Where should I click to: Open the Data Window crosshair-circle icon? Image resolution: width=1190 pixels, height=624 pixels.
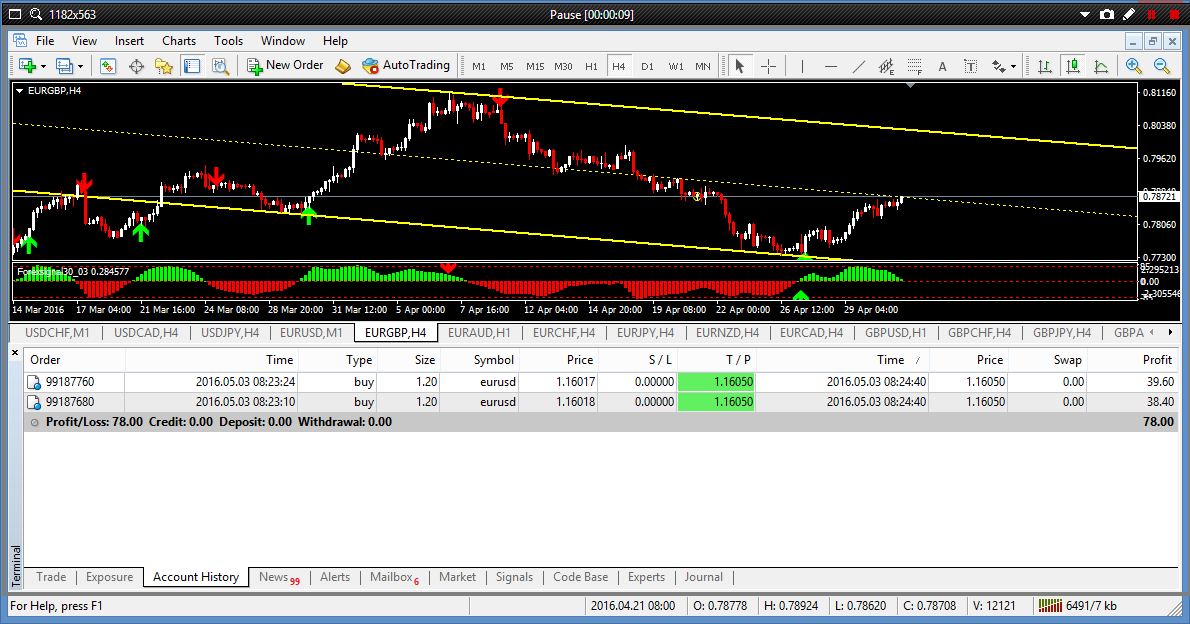[x=136, y=66]
